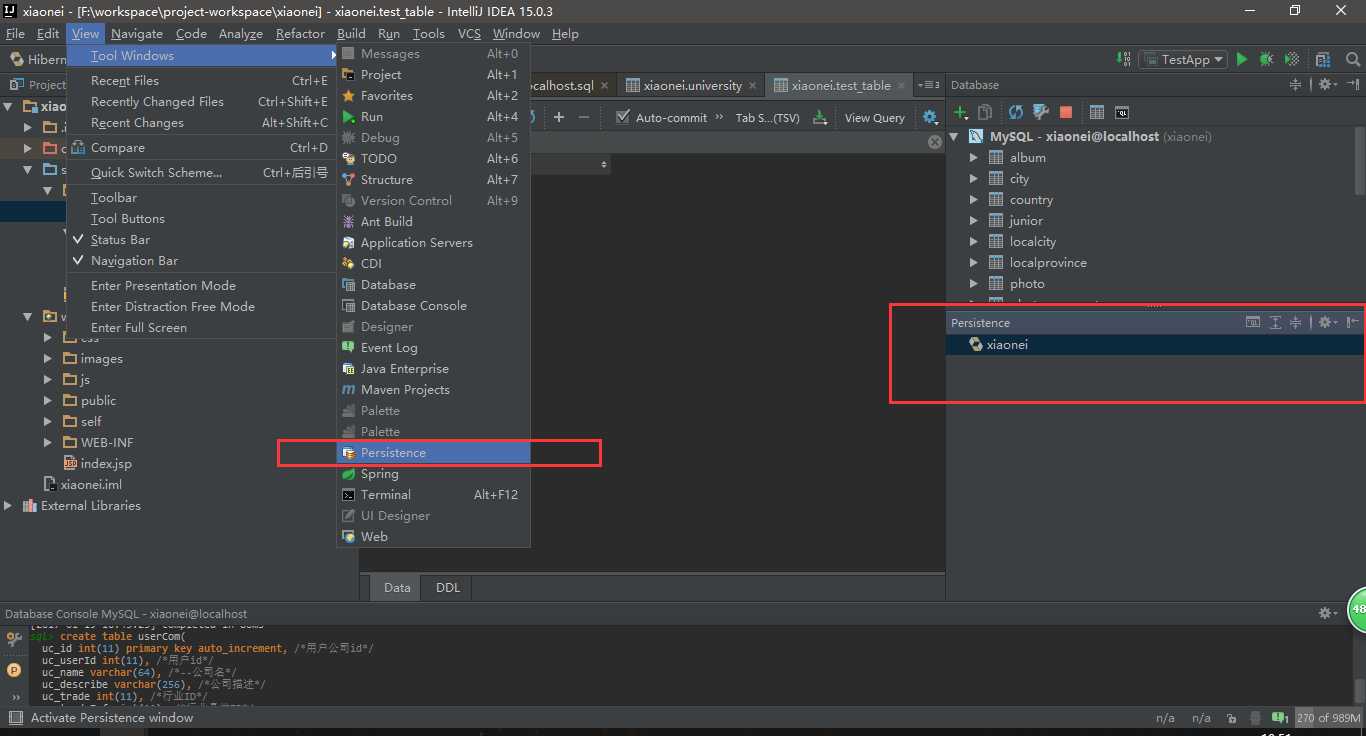This screenshot has height=736, width=1366.
Task: Toggle Navigation Bar in View menu
Action: click(x=134, y=260)
